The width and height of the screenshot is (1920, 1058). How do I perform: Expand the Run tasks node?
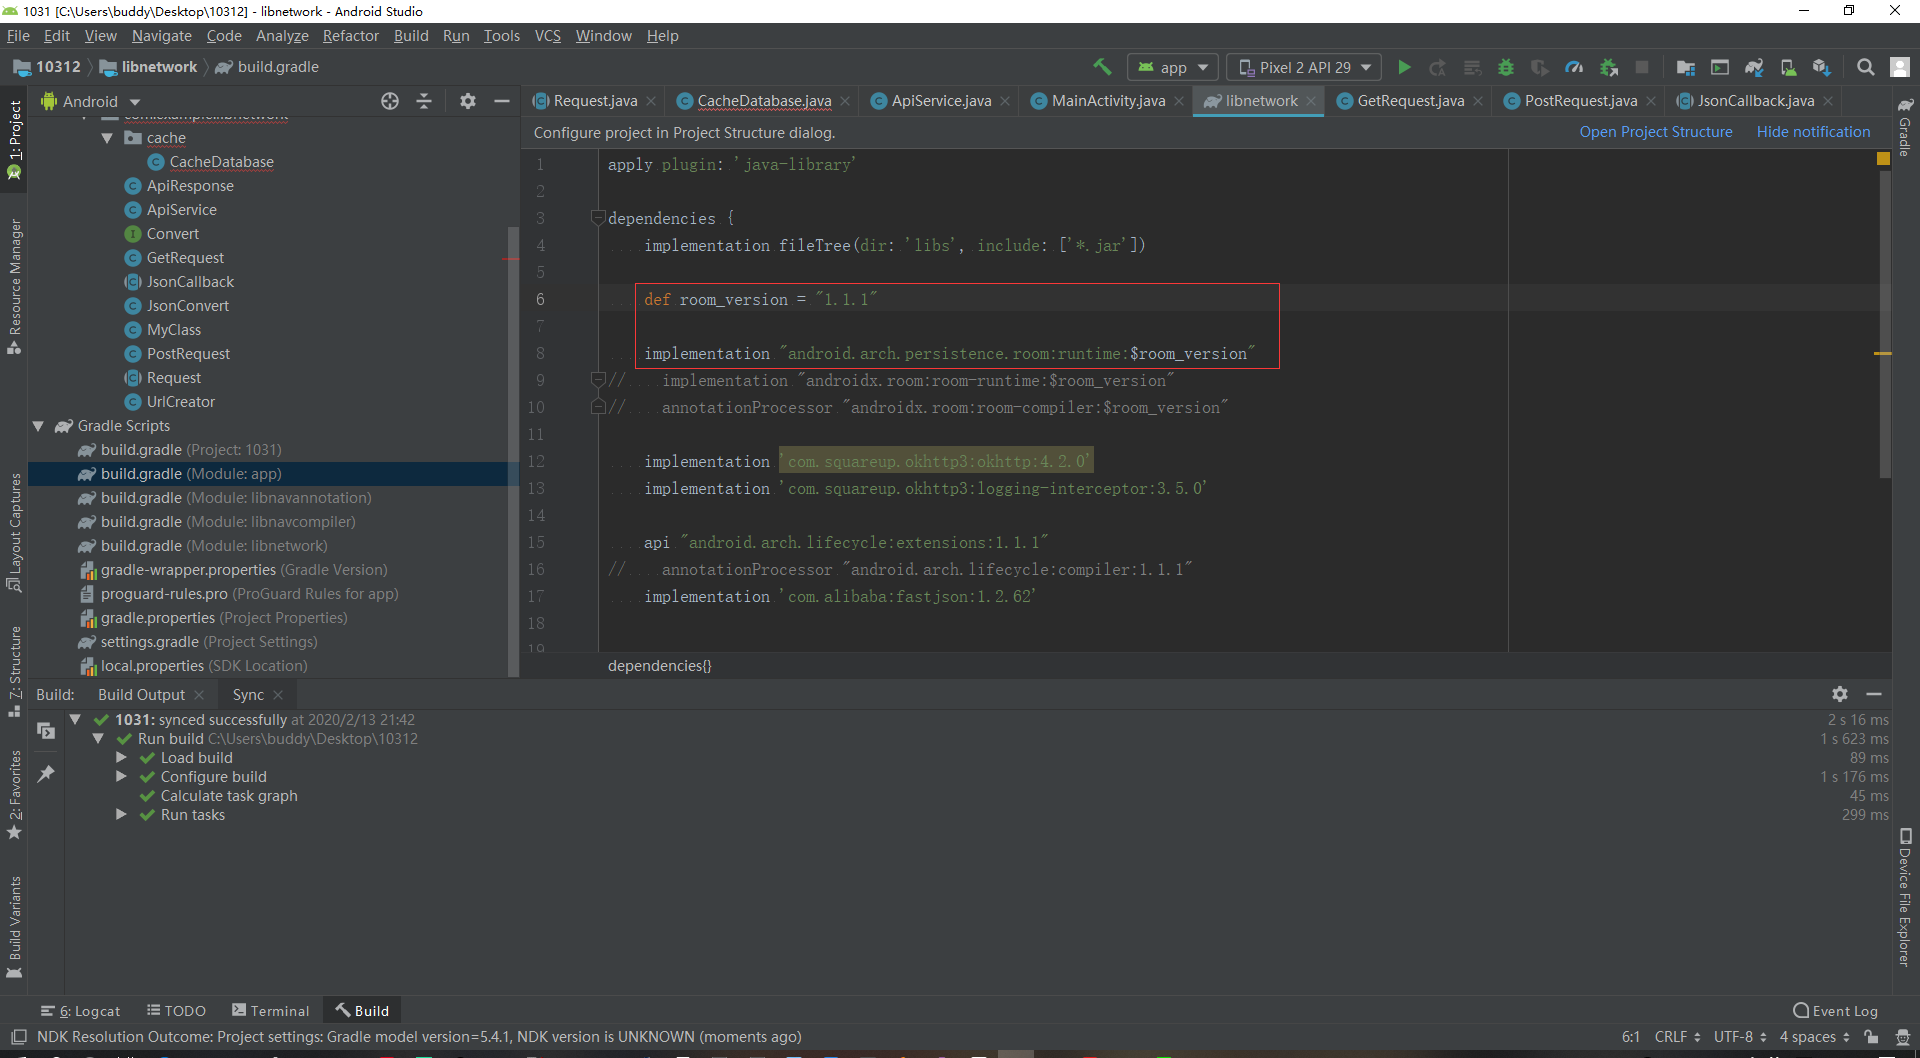[121, 814]
